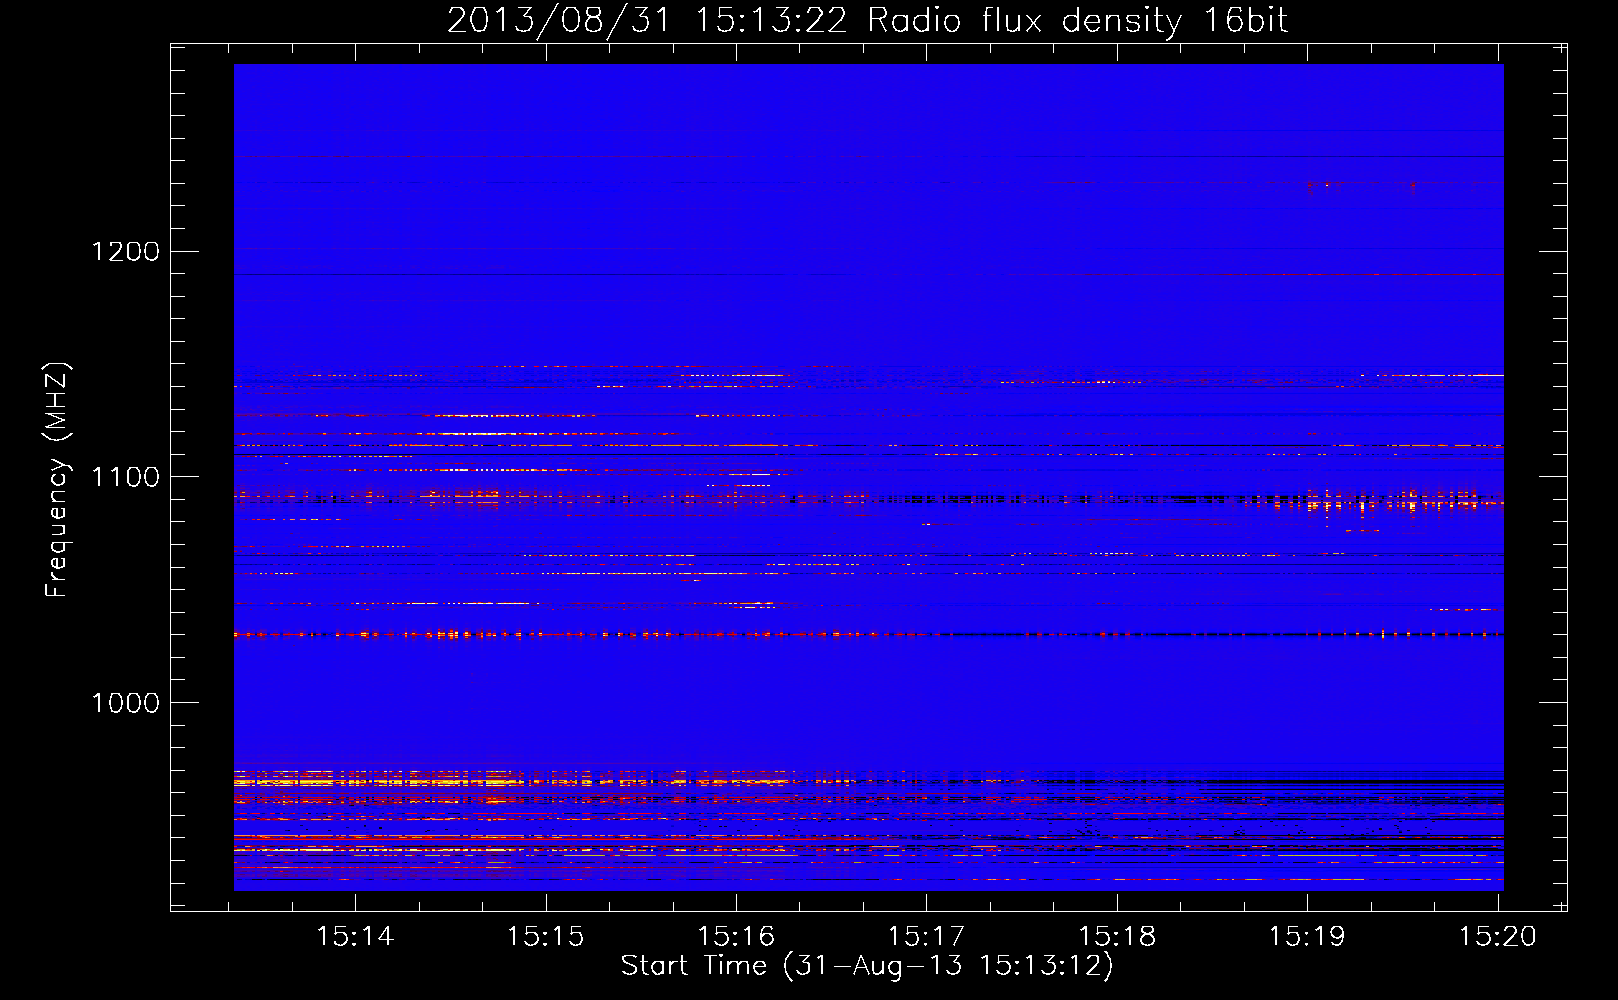Screen dimensions: 1618x1000
Task: Click the 15:20 time tick label
Action: pos(1497,937)
